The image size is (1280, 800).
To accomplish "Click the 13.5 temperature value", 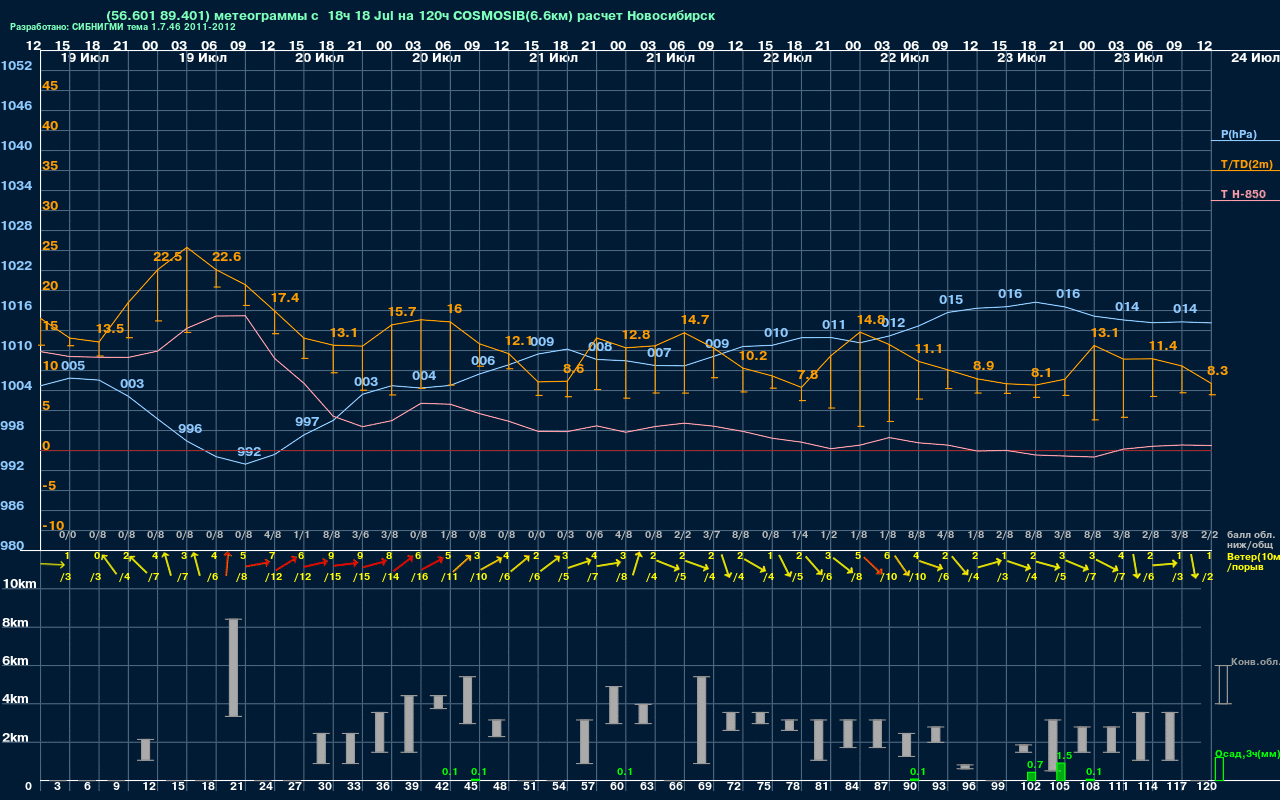I will [x=110, y=329].
